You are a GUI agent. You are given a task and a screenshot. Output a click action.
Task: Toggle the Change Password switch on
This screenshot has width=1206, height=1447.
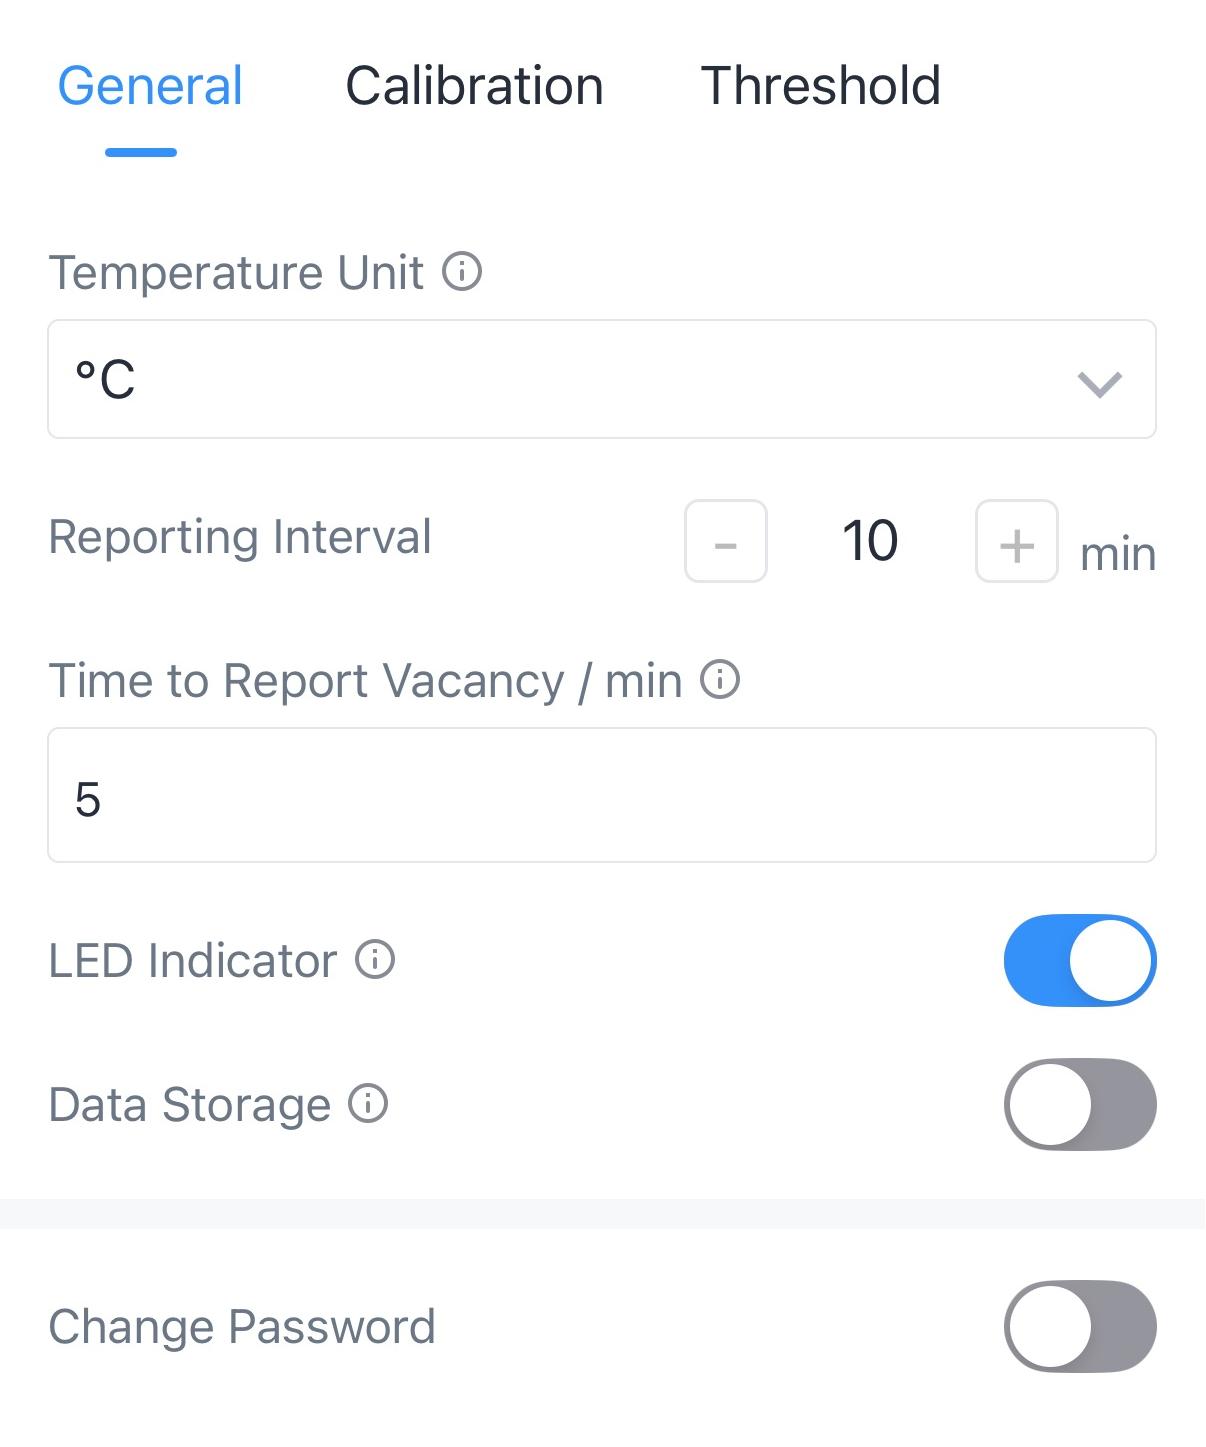point(1080,1327)
